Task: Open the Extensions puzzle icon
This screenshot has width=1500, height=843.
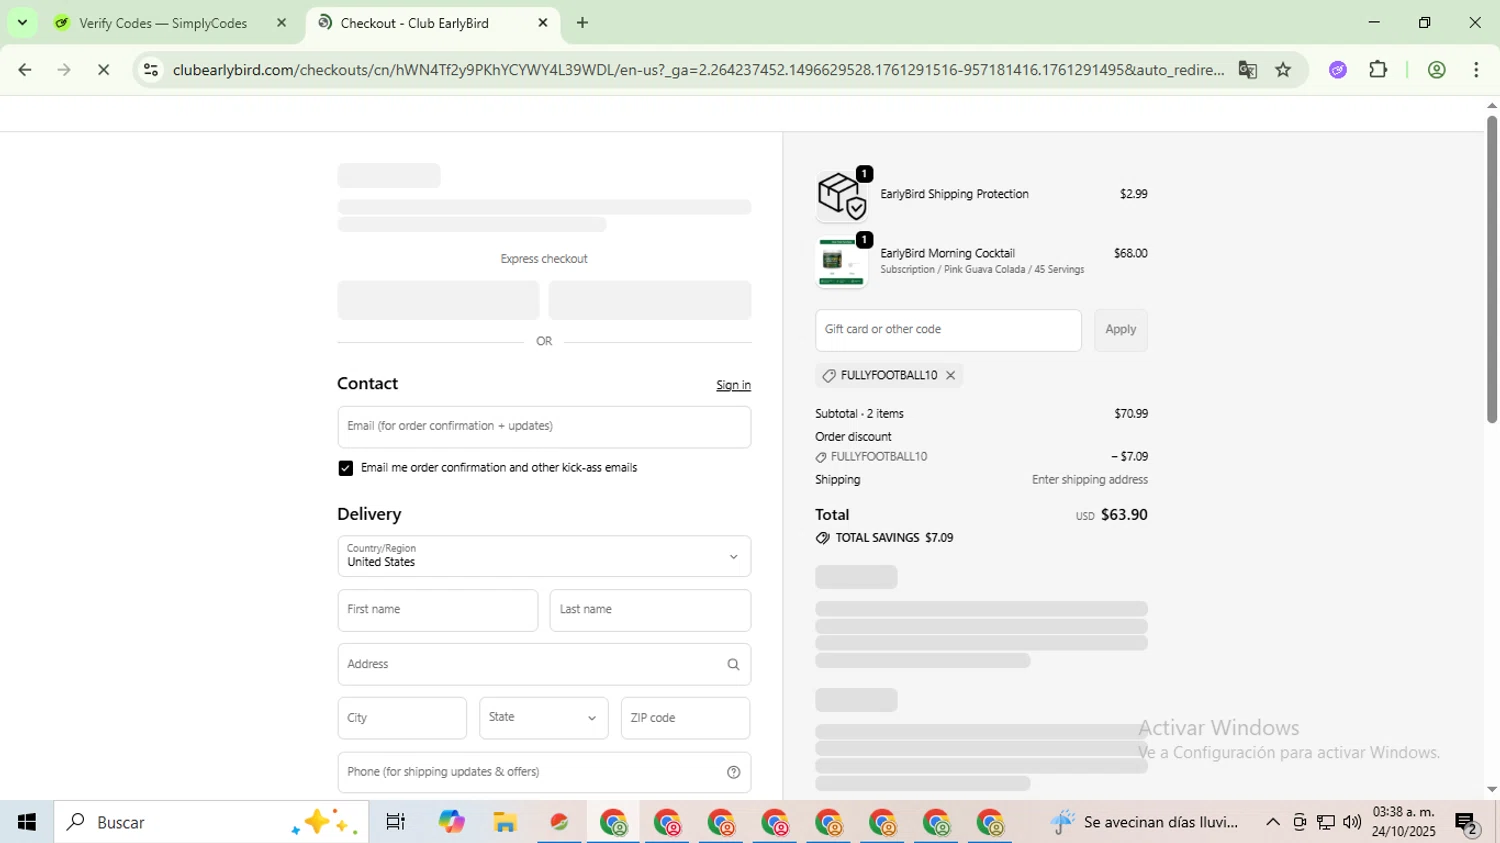Action: pos(1378,70)
